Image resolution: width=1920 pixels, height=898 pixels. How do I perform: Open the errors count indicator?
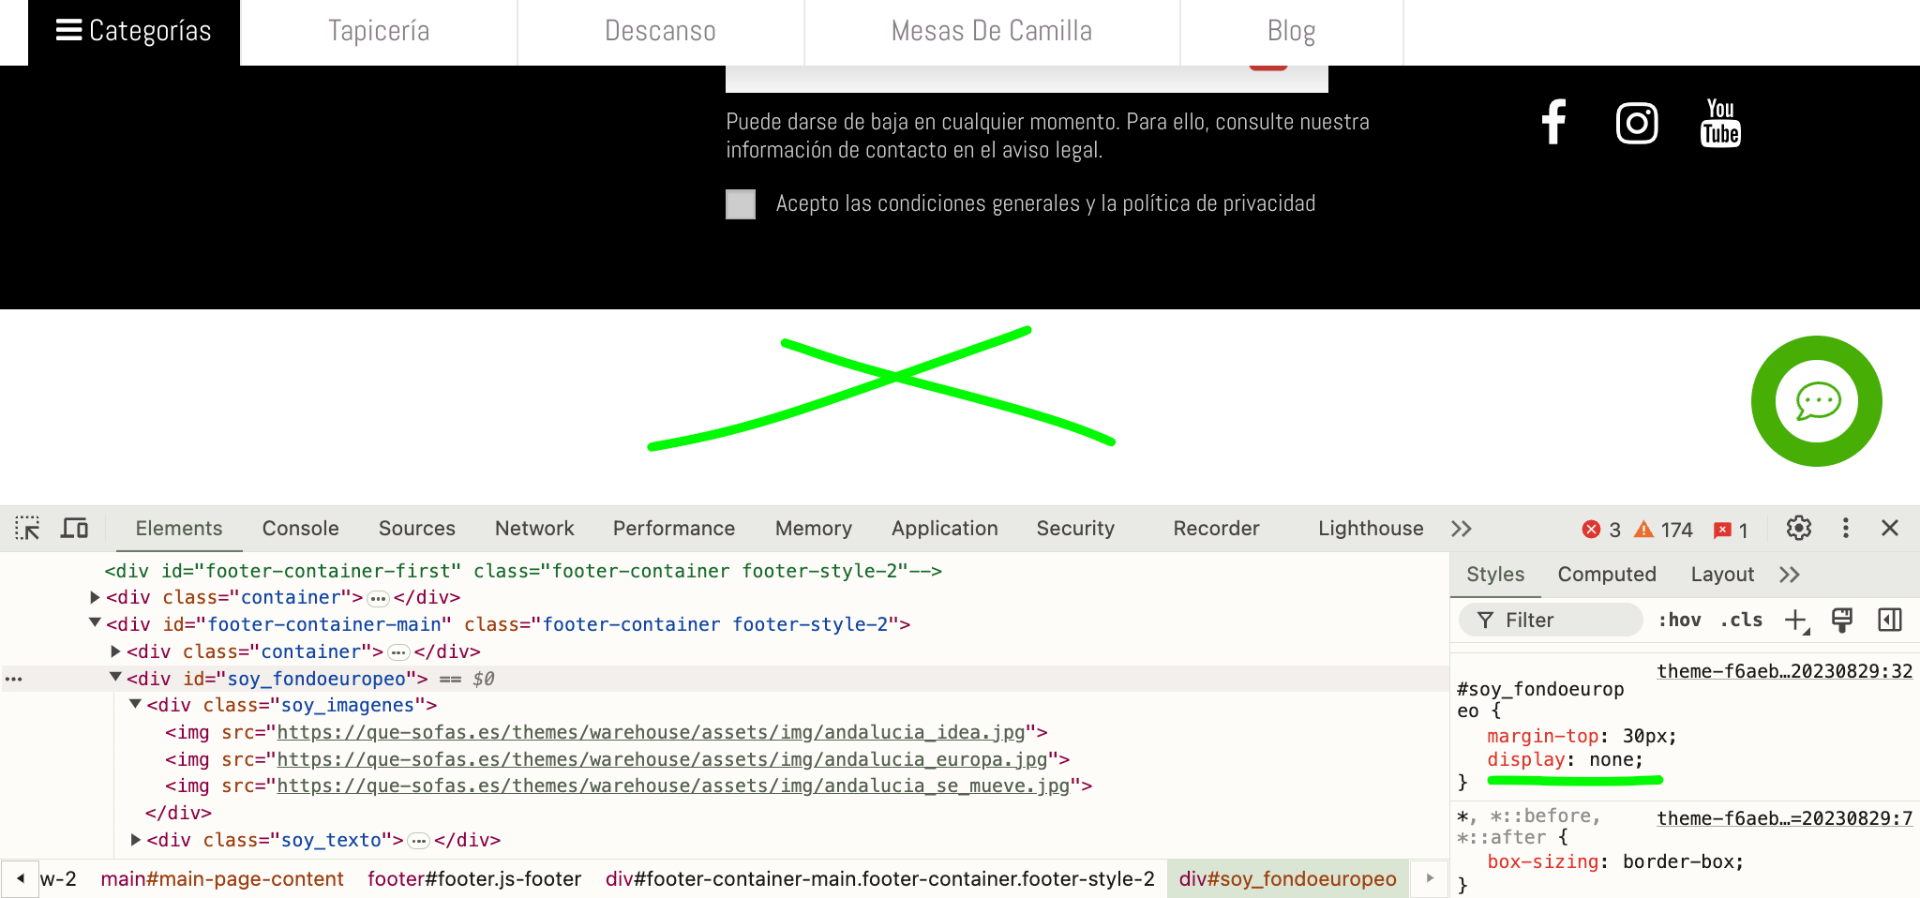(1601, 529)
